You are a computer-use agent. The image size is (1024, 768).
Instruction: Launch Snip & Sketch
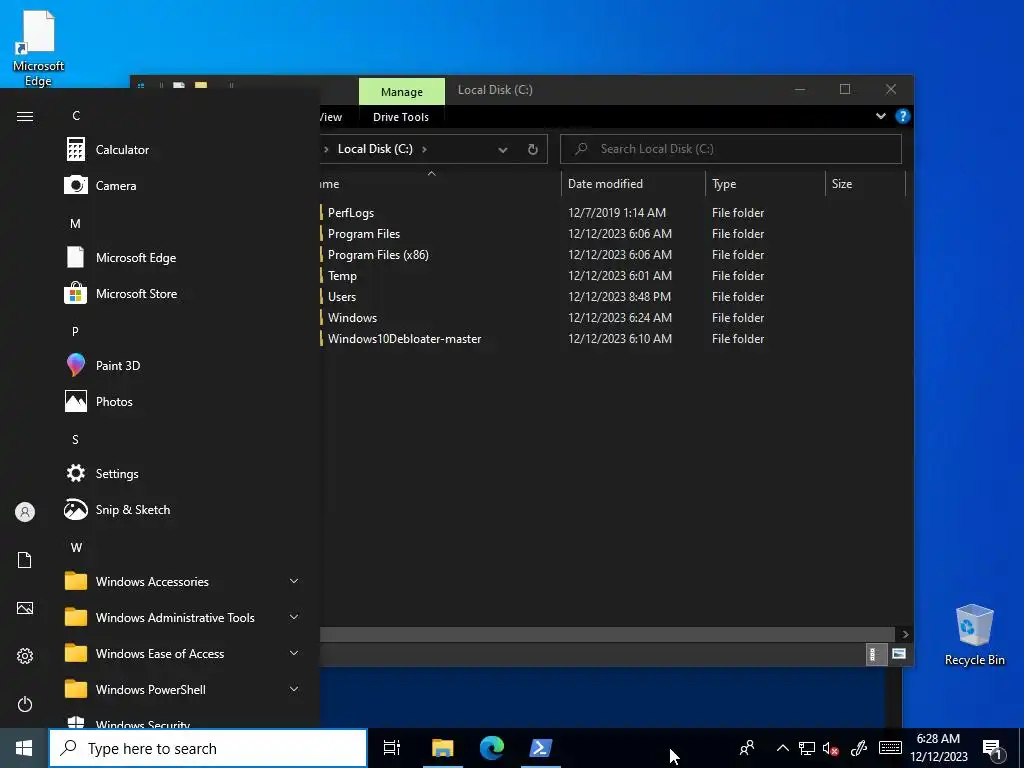click(133, 509)
